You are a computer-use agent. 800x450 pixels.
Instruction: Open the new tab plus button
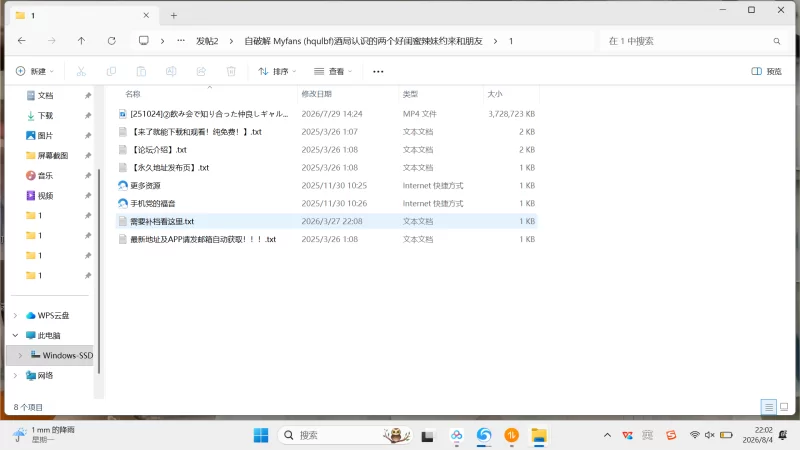click(173, 16)
